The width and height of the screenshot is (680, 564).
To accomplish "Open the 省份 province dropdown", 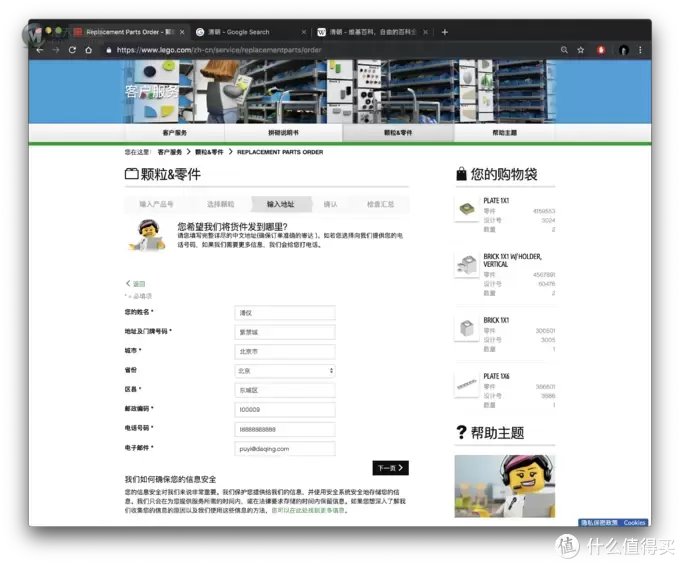I will tap(285, 371).
